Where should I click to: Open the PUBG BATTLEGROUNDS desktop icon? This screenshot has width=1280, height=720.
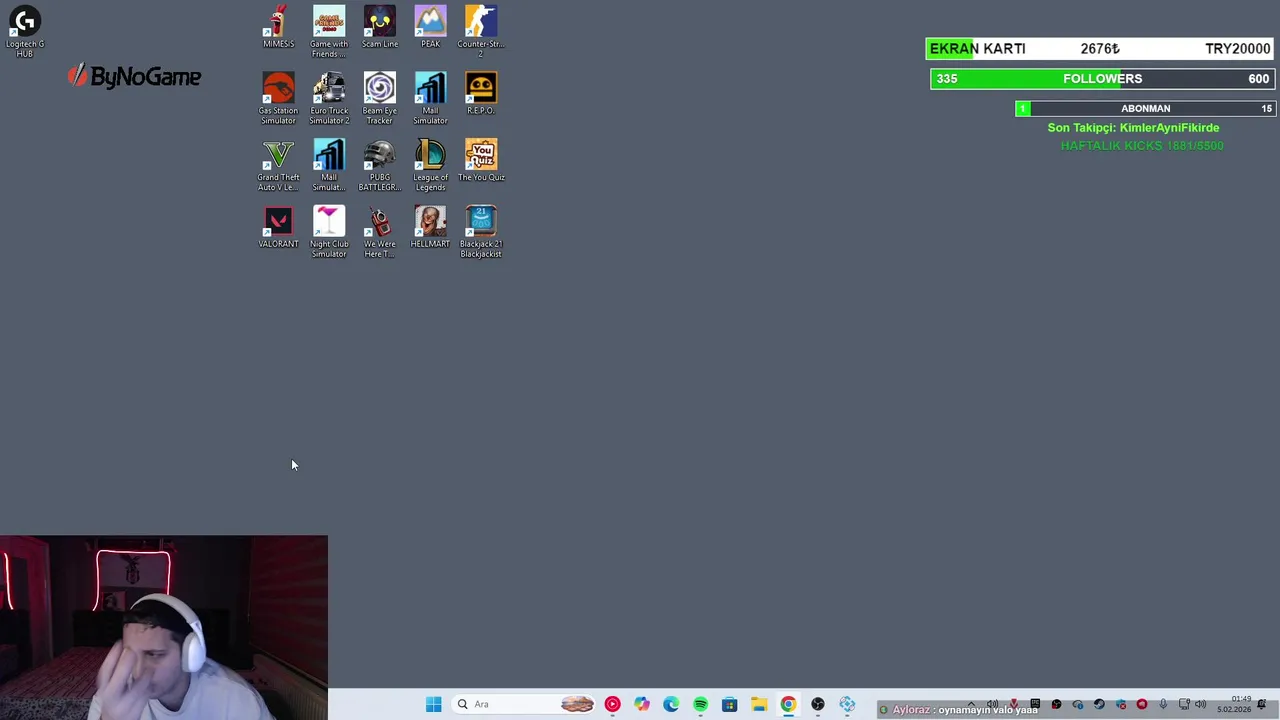tap(379, 165)
